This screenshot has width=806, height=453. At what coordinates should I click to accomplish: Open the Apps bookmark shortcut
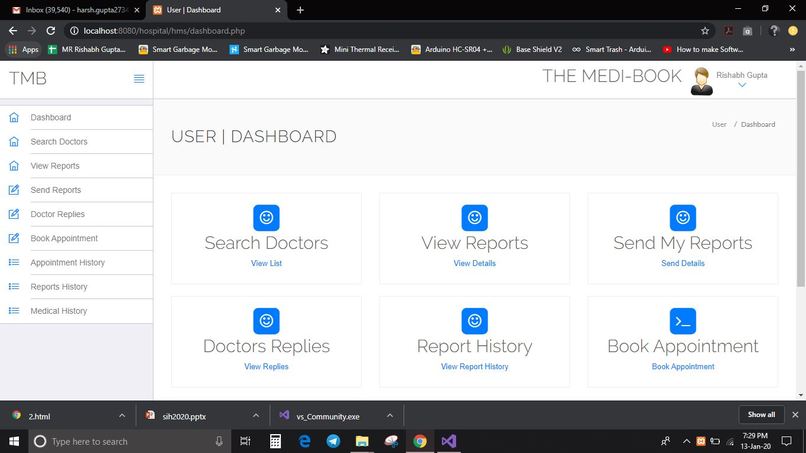point(23,49)
